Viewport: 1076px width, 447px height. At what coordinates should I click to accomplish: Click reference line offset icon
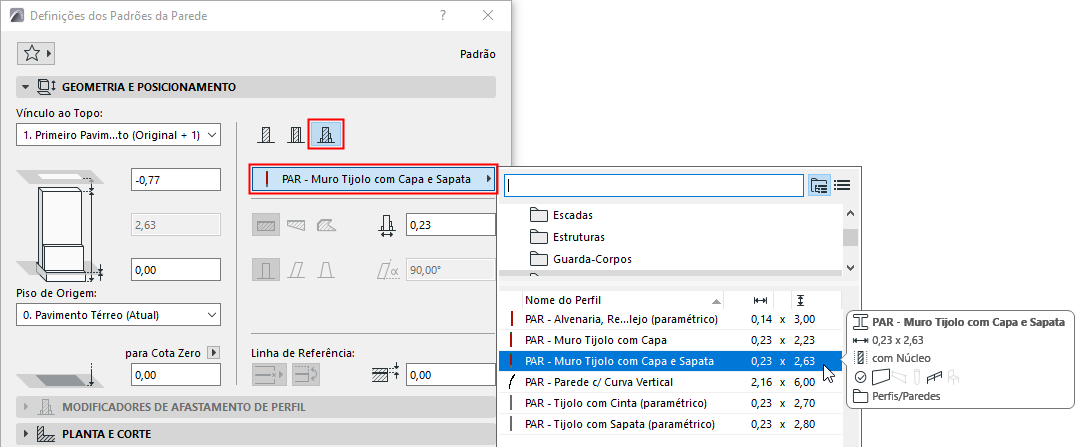tap(386, 375)
